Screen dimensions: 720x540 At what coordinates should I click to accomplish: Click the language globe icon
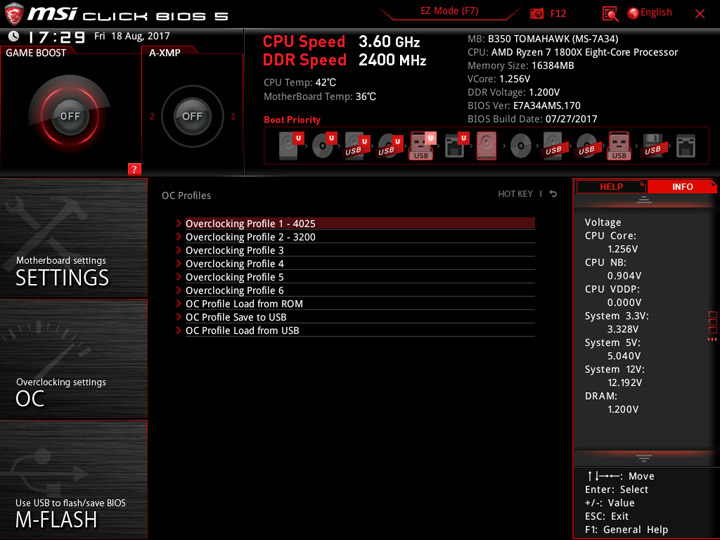tap(633, 13)
